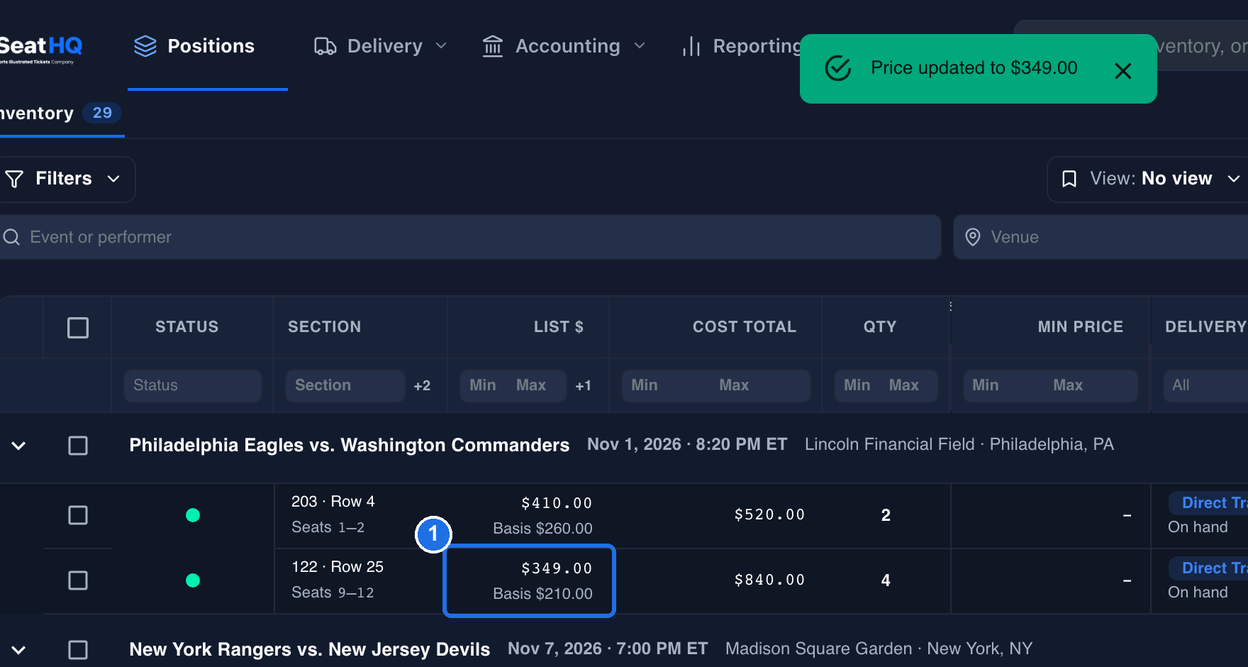1248x667 pixels.
Task: Click the SeatHQ logo
Action: coord(40,47)
